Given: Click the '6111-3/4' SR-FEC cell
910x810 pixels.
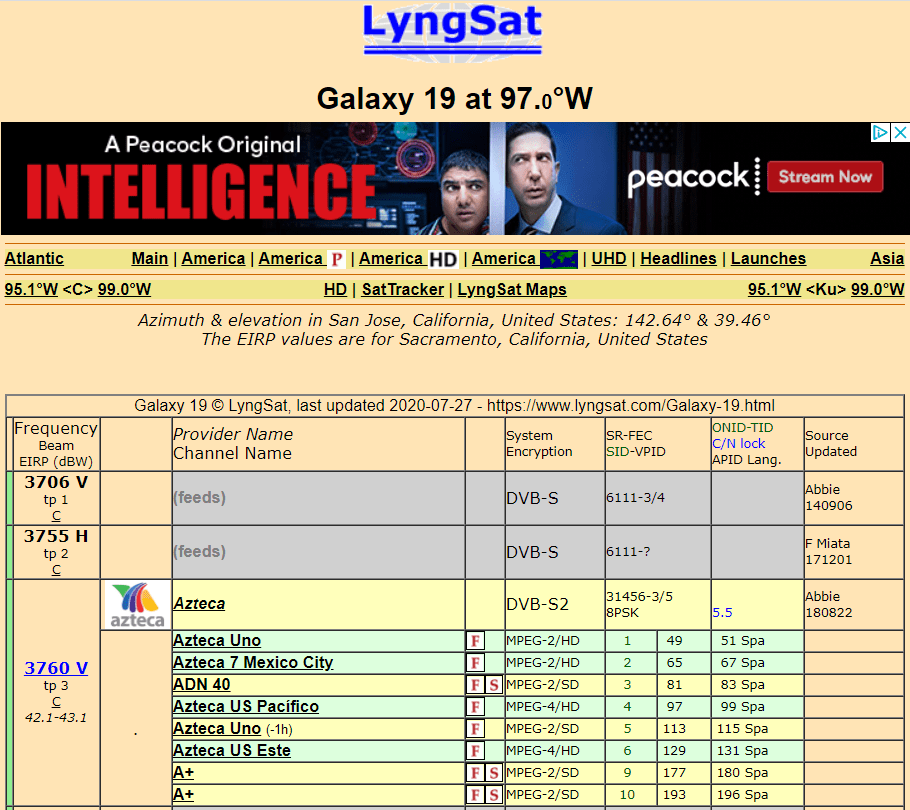Looking at the screenshot, I should coord(658,498).
